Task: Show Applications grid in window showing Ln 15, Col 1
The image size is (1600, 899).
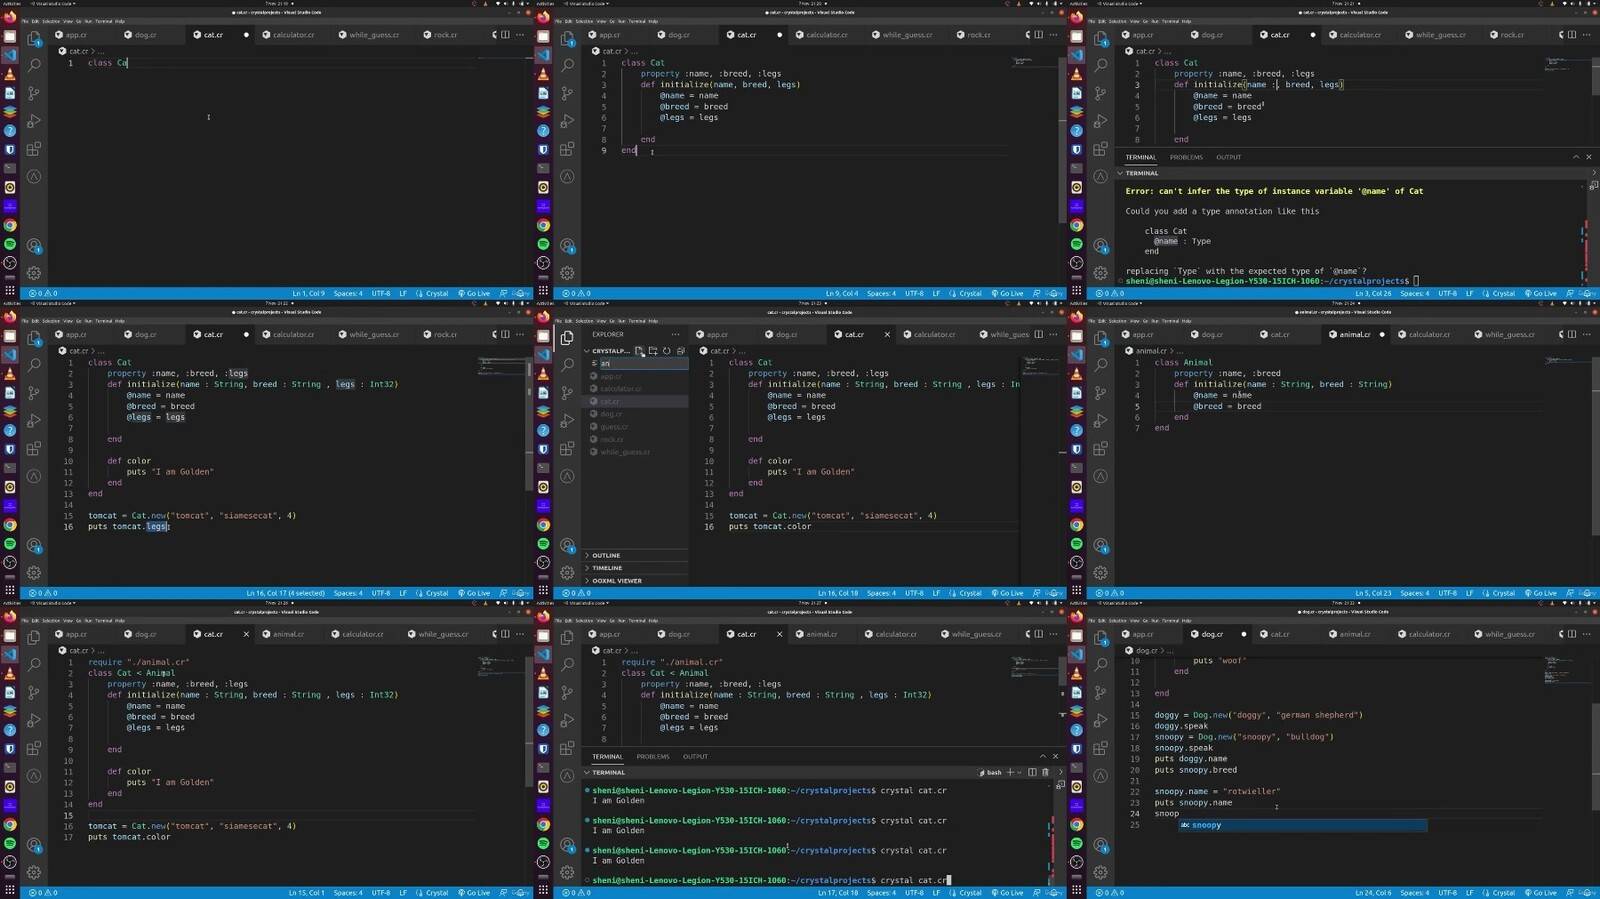Action: 10,889
